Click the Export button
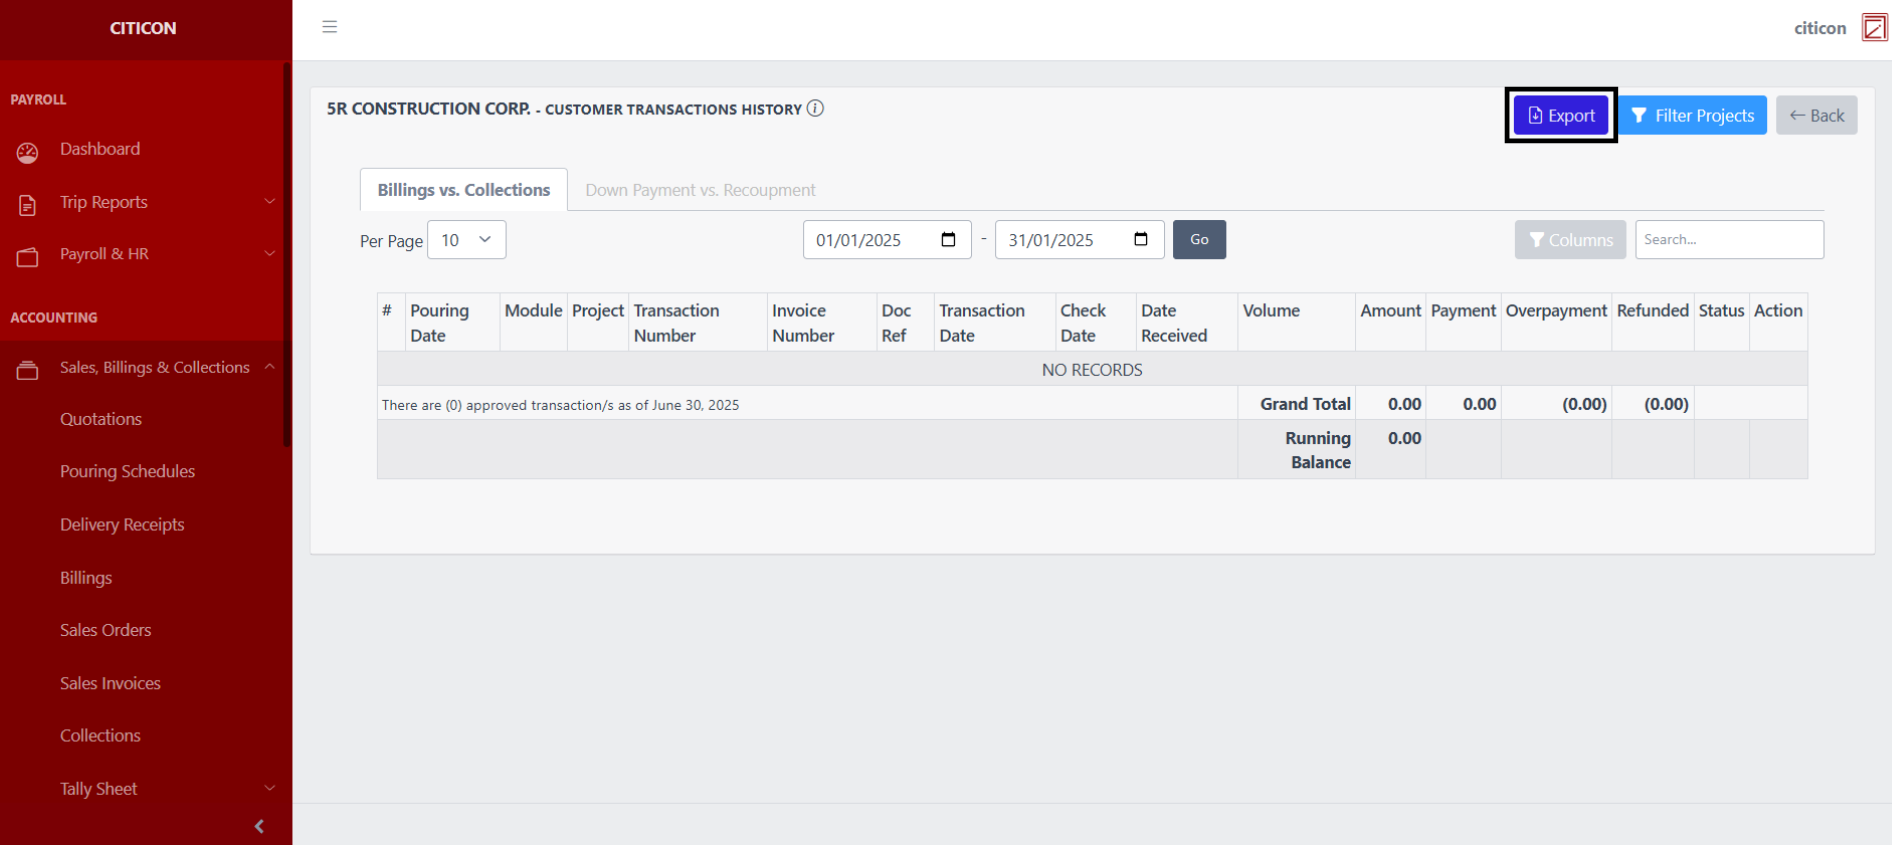 (x=1560, y=115)
